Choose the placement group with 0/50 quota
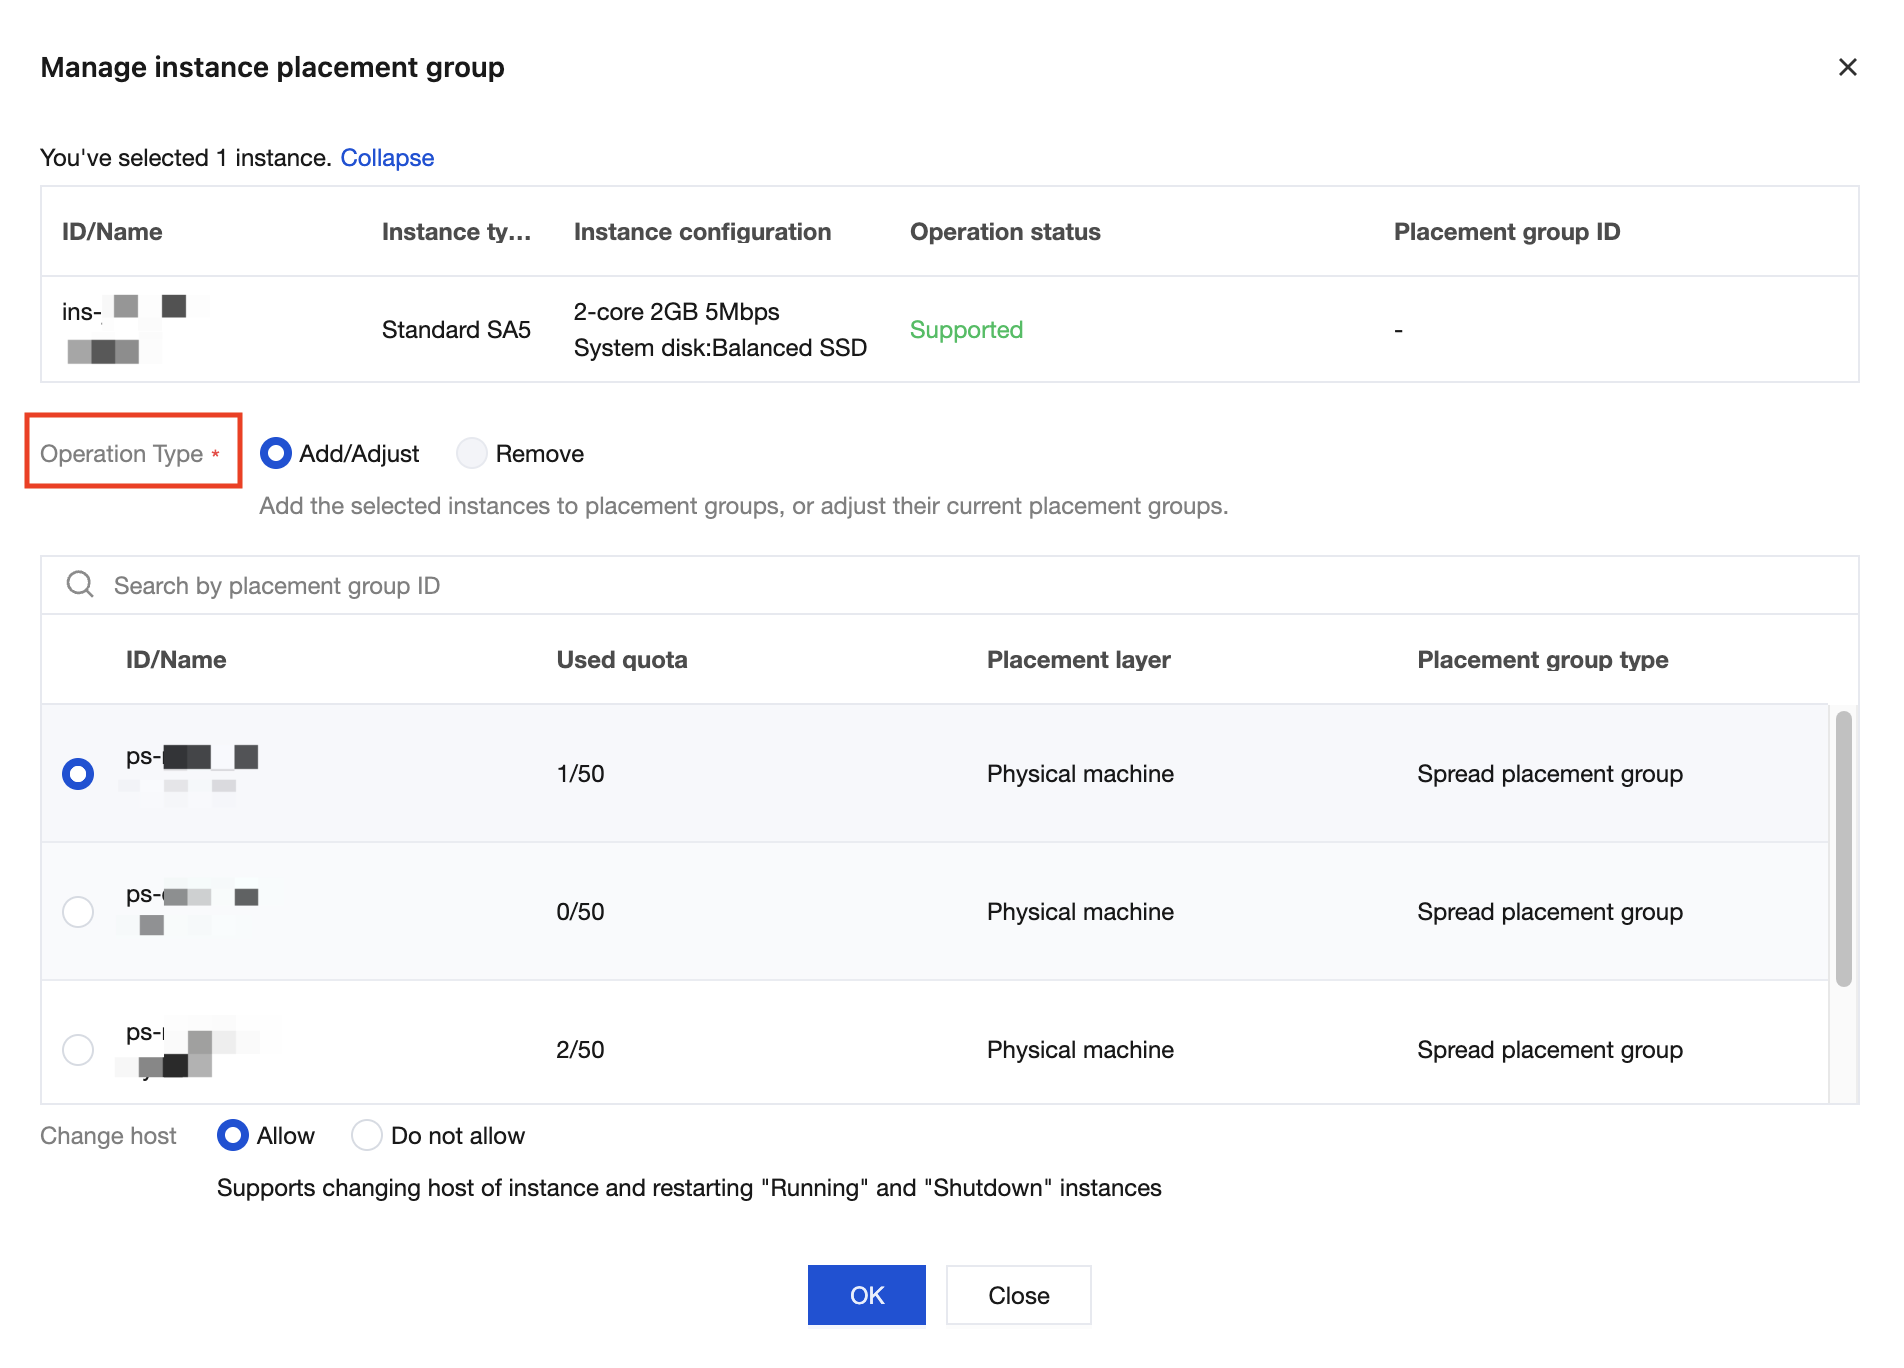Image resolution: width=1904 pixels, height=1368 pixels. pyautogui.click(x=78, y=912)
